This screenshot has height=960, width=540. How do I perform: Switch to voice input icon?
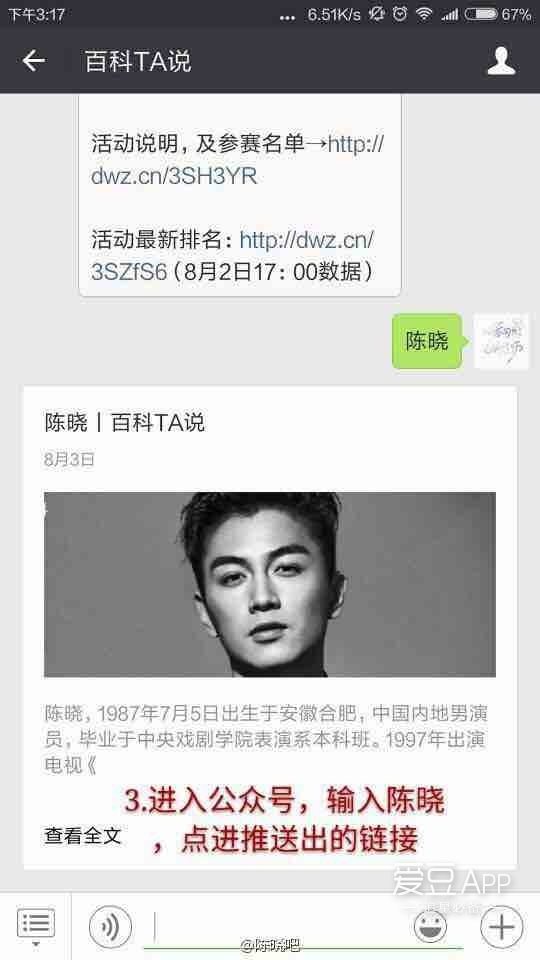click(x=110, y=928)
